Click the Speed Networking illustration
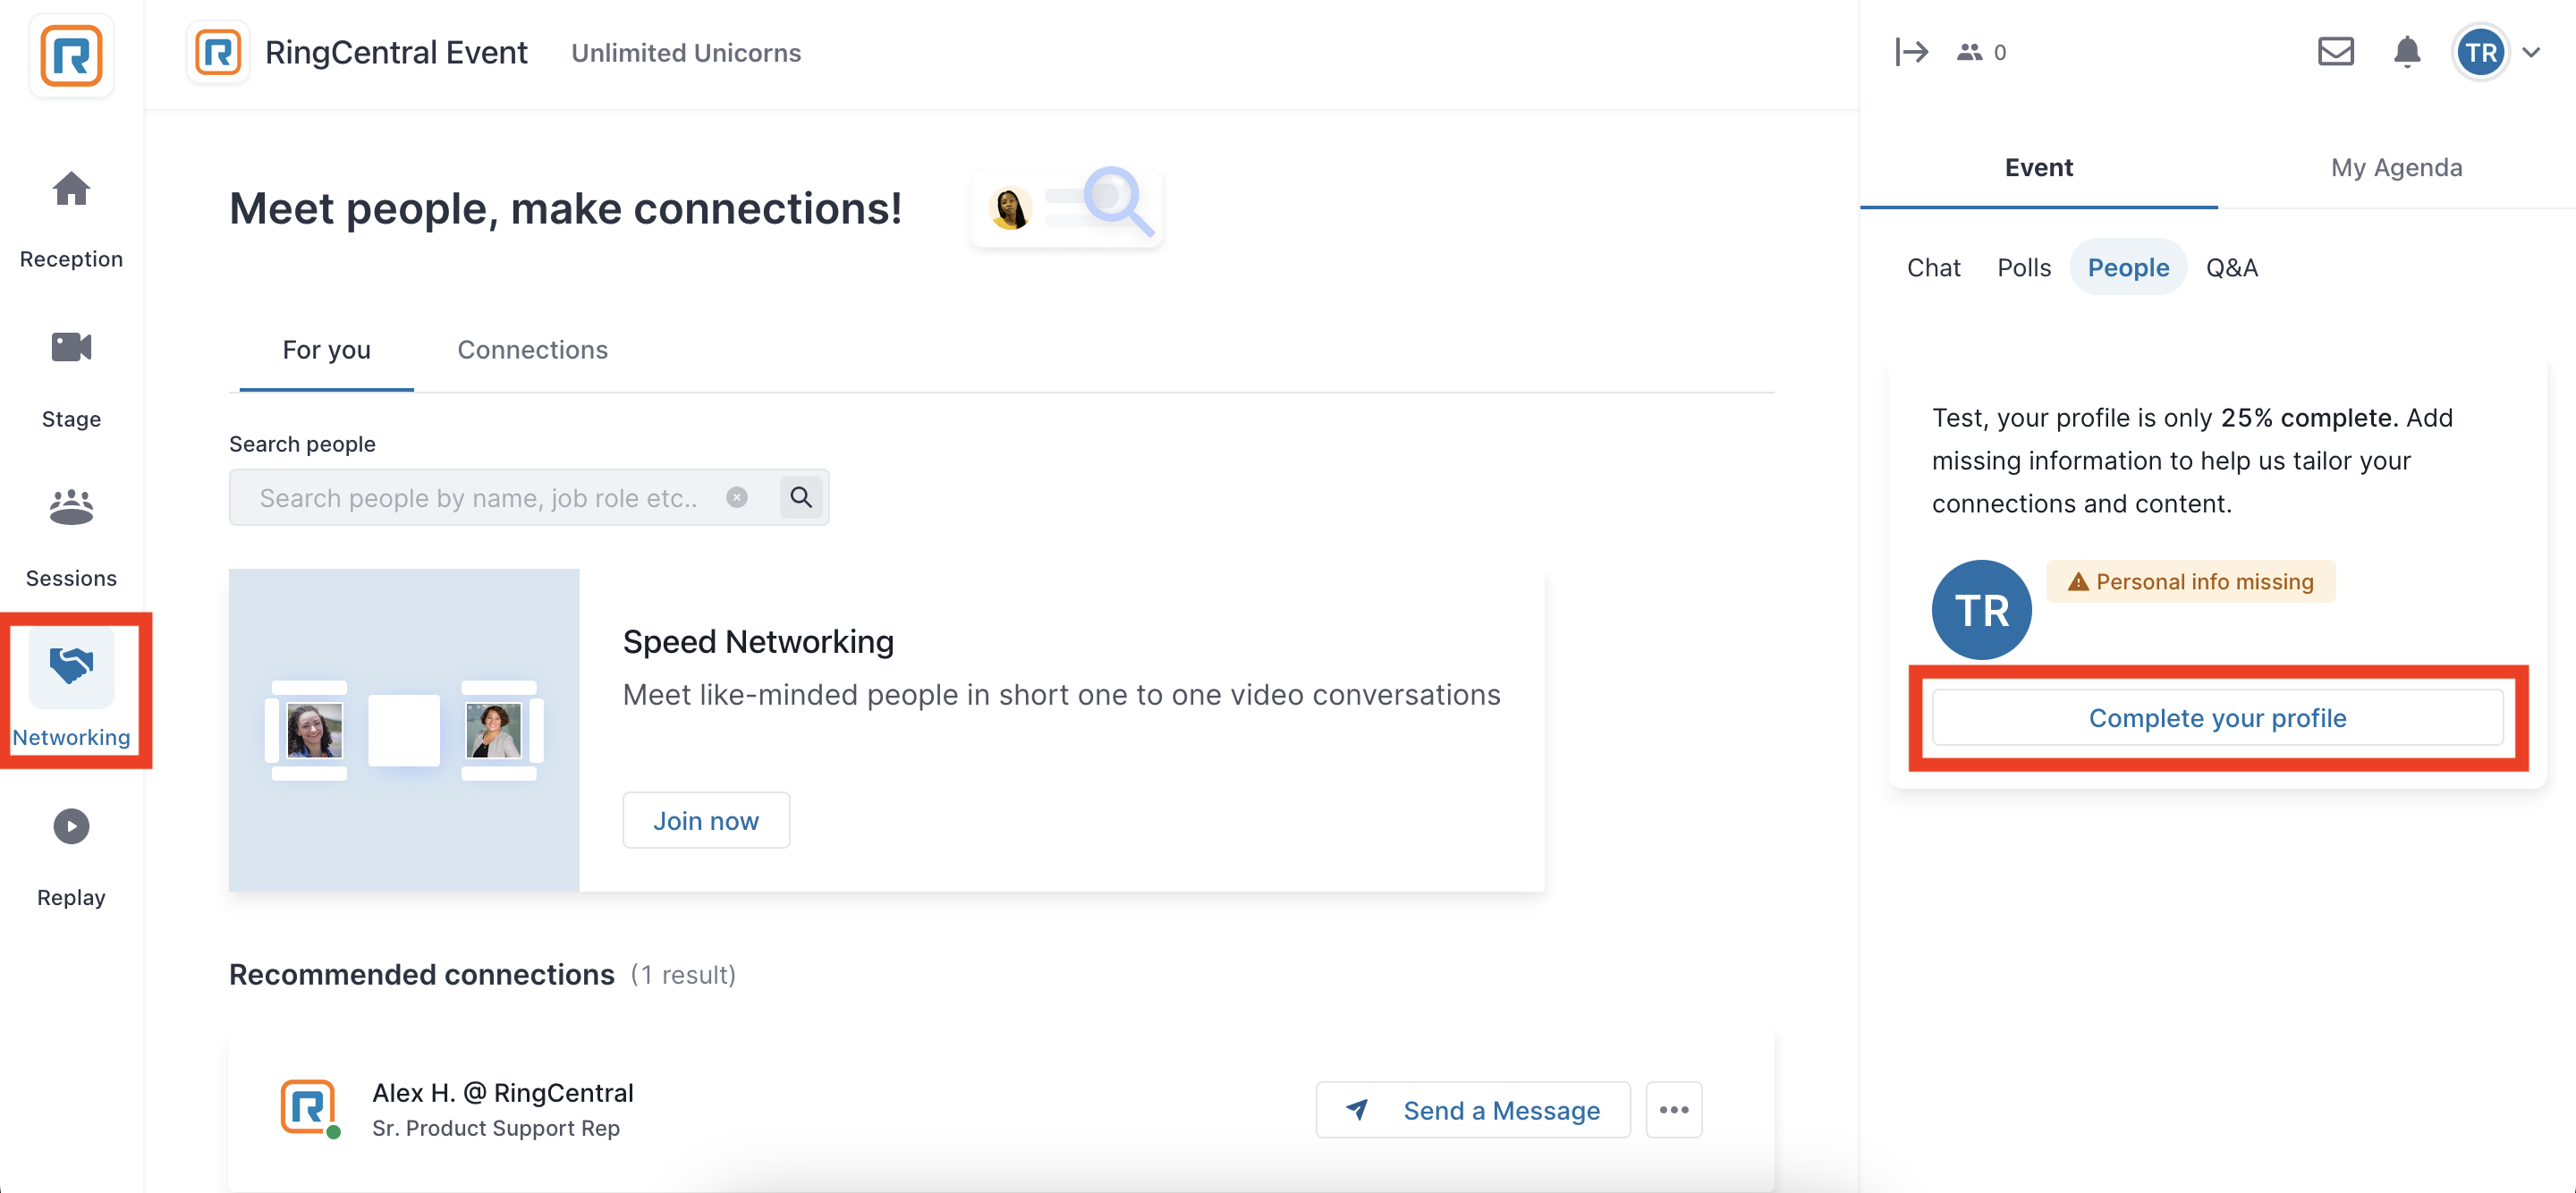 tap(404, 730)
